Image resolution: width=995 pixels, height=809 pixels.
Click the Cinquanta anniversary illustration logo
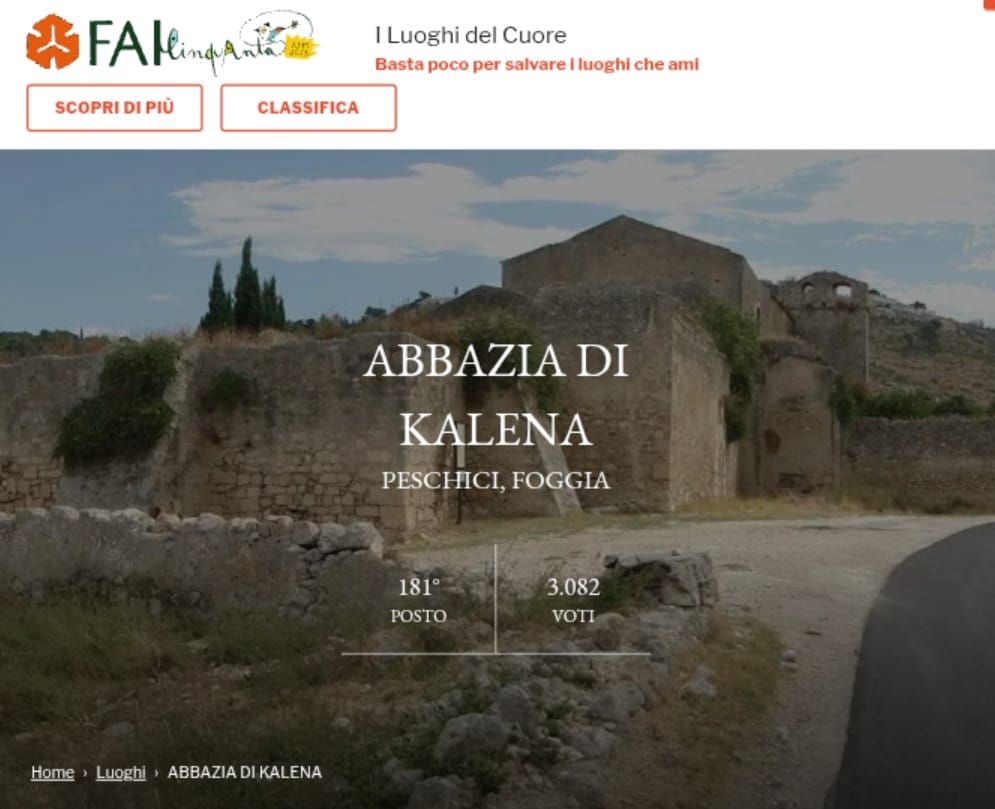coord(240,41)
